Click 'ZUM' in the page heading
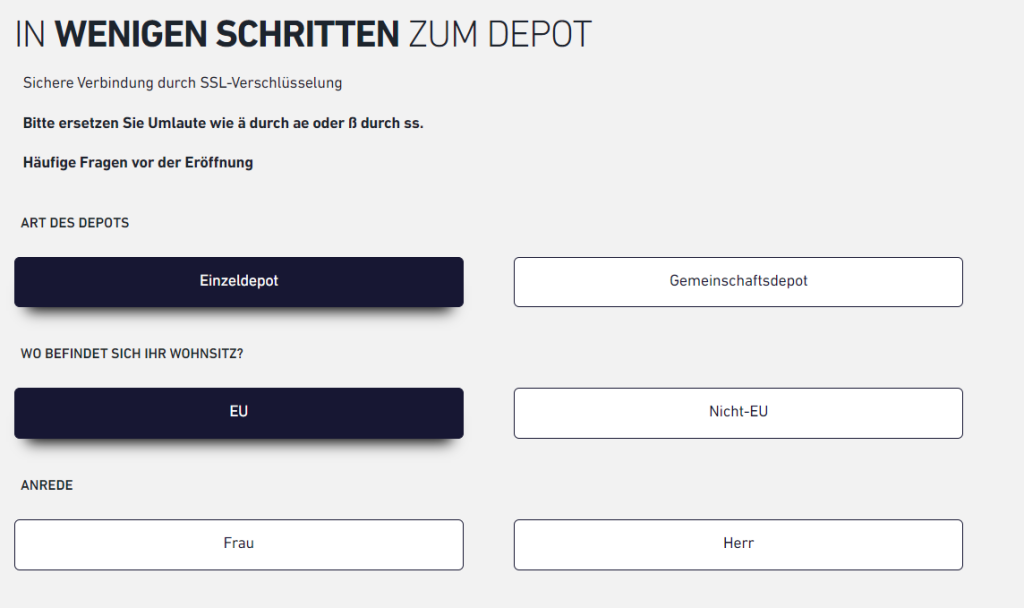 click(446, 35)
